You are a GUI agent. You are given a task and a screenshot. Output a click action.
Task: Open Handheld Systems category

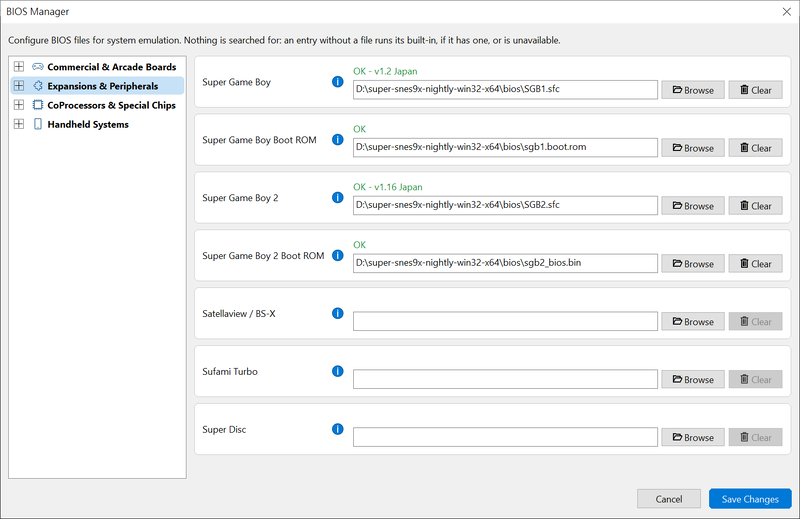(88, 124)
